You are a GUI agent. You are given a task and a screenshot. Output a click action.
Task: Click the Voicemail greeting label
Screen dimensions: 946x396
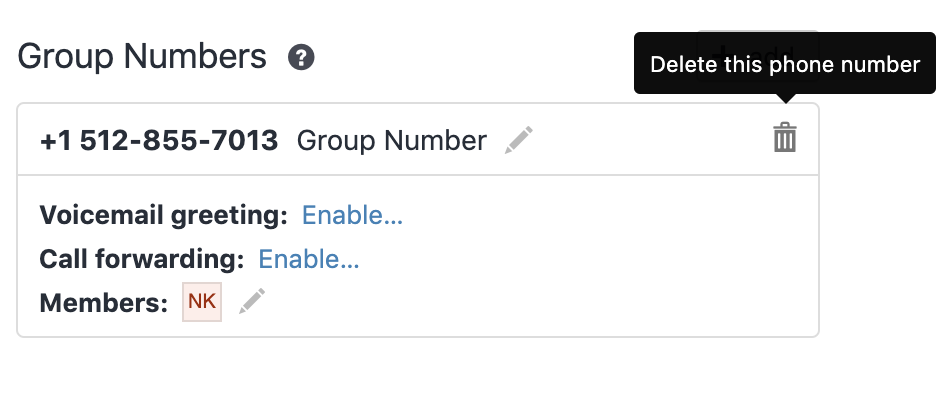pos(163,216)
